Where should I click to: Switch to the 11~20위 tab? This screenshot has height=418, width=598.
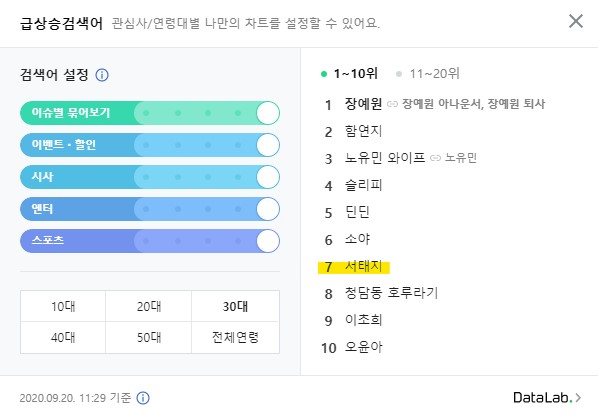pyautogui.click(x=428, y=73)
